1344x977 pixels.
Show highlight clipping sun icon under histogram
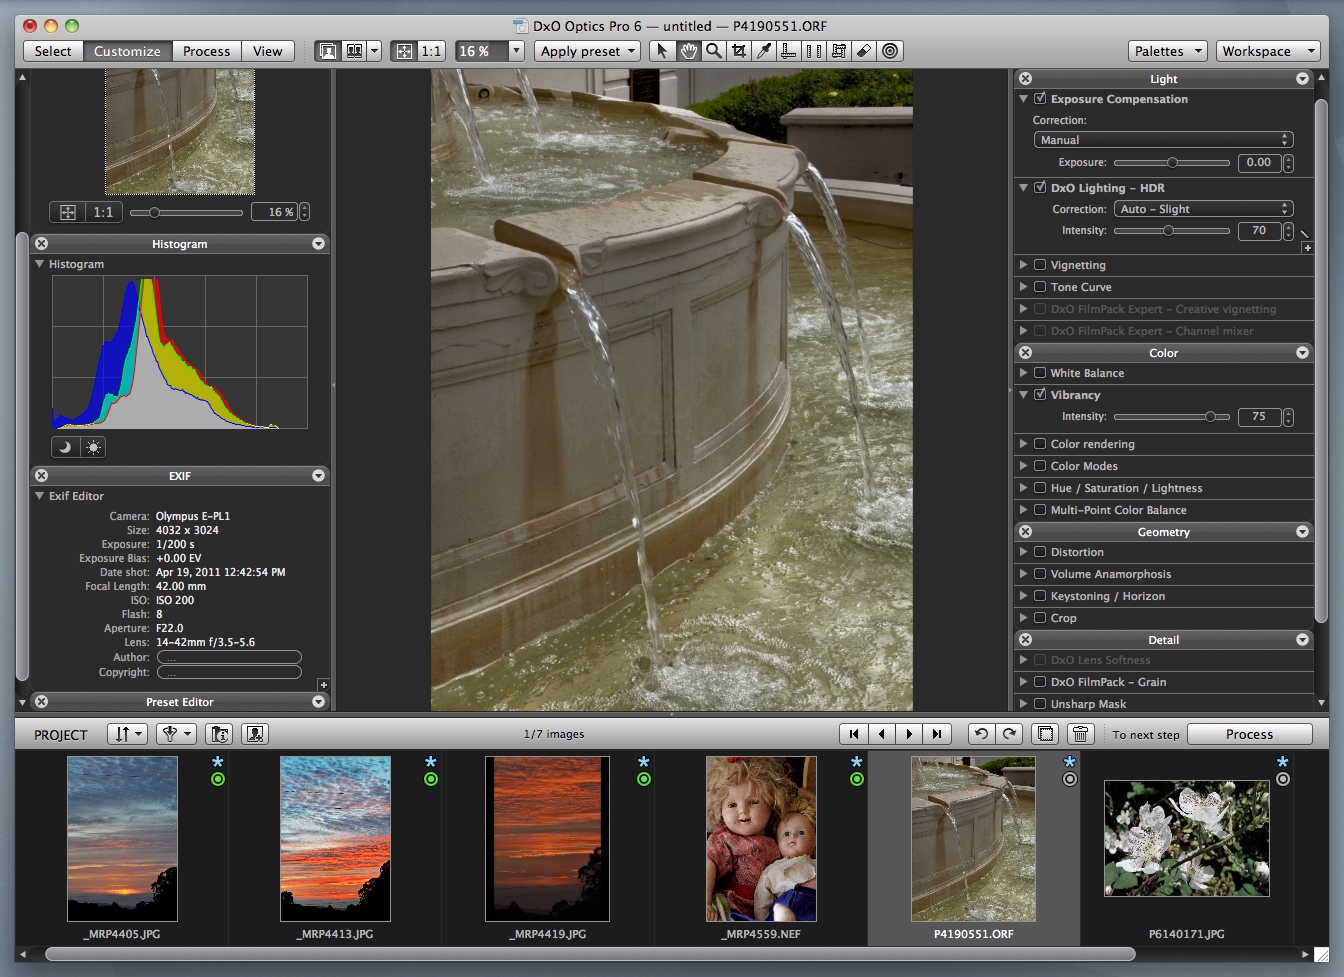93,447
